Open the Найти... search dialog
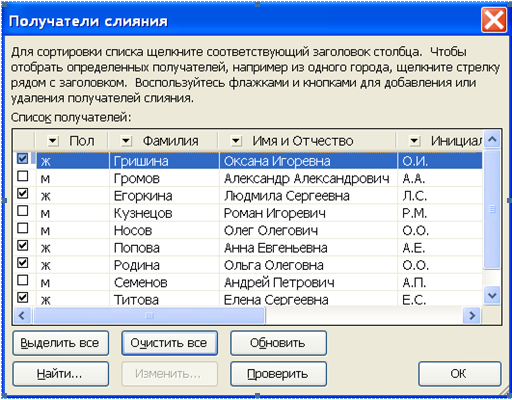The image size is (512, 400). (61, 374)
